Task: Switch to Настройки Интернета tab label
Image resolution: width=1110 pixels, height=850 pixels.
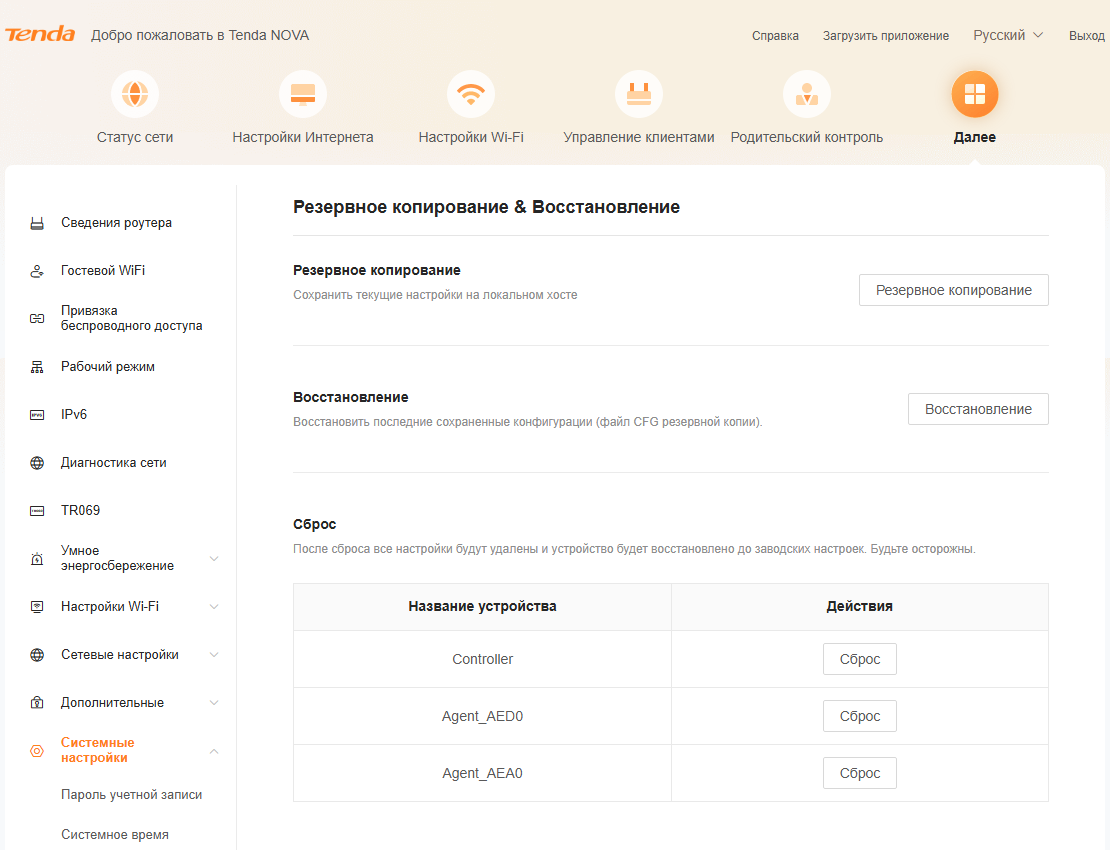Action: (x=303, y=137)
